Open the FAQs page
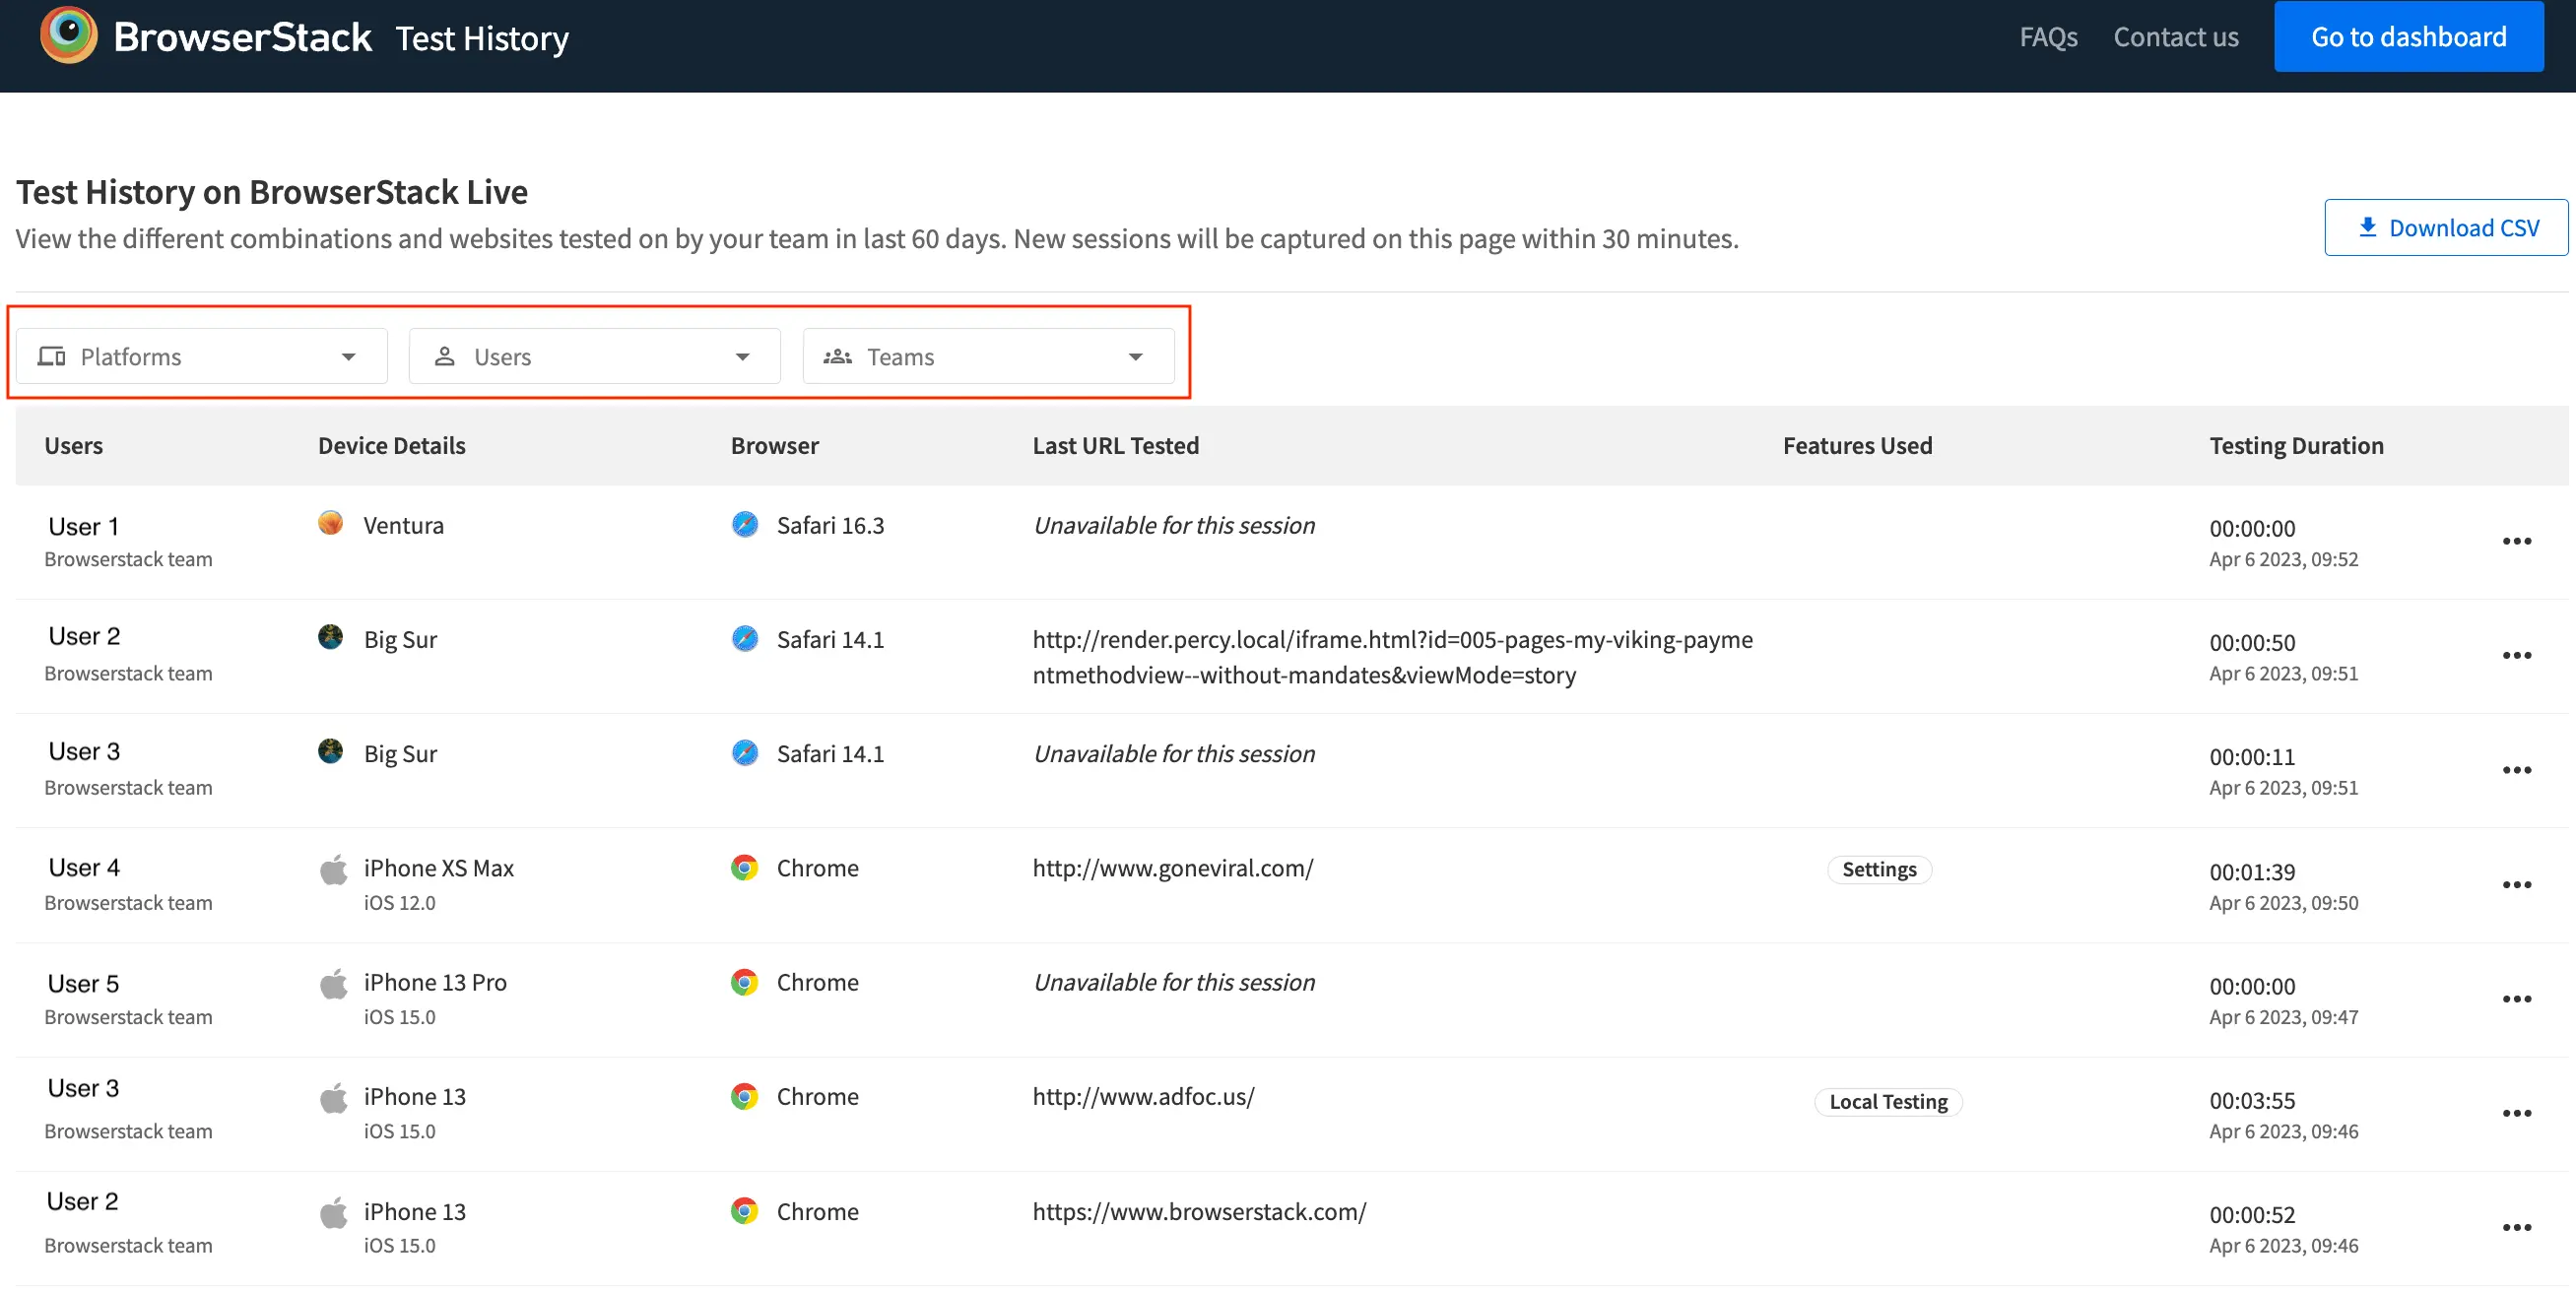 coord(2048,37)
